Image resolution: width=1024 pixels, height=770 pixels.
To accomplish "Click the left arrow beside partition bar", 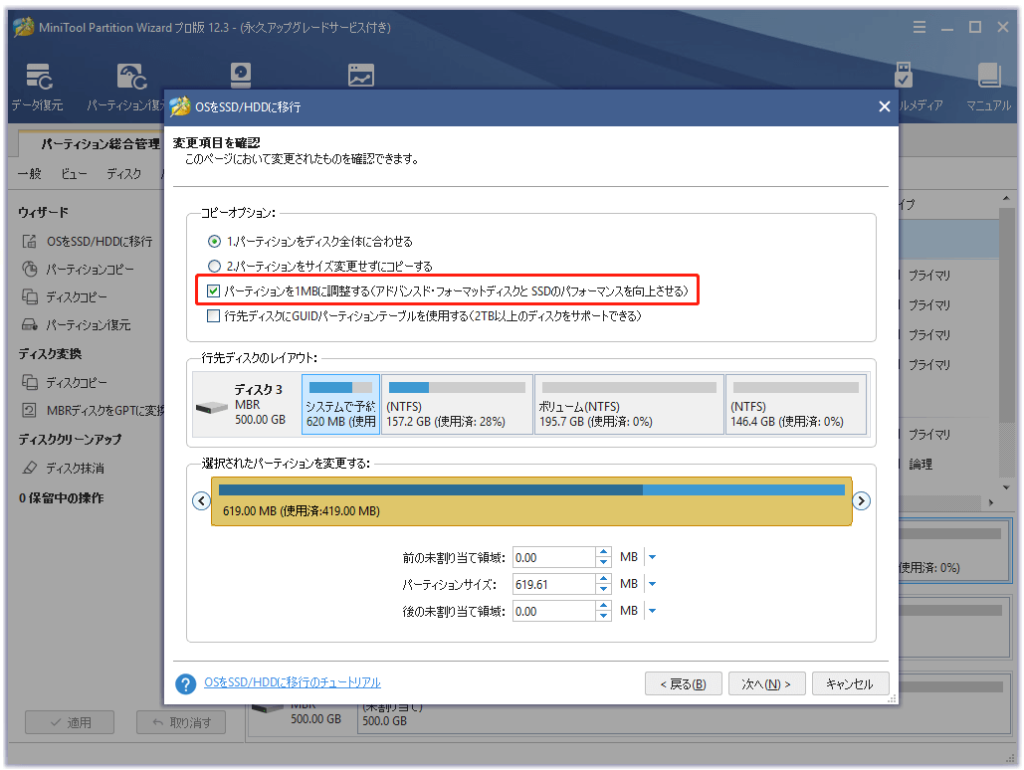I will pyautogui.click(x=201, y=501).
